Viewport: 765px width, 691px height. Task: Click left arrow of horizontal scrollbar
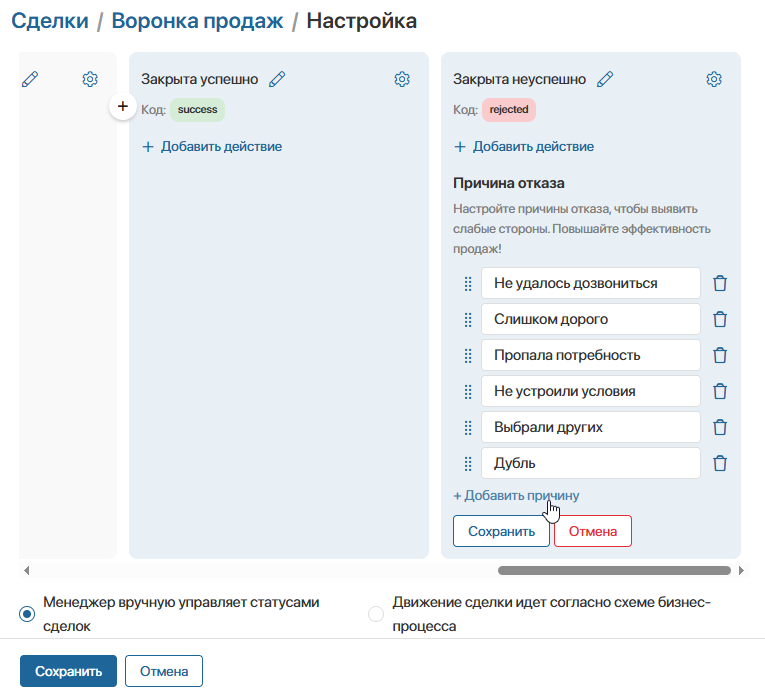(27, 570)
